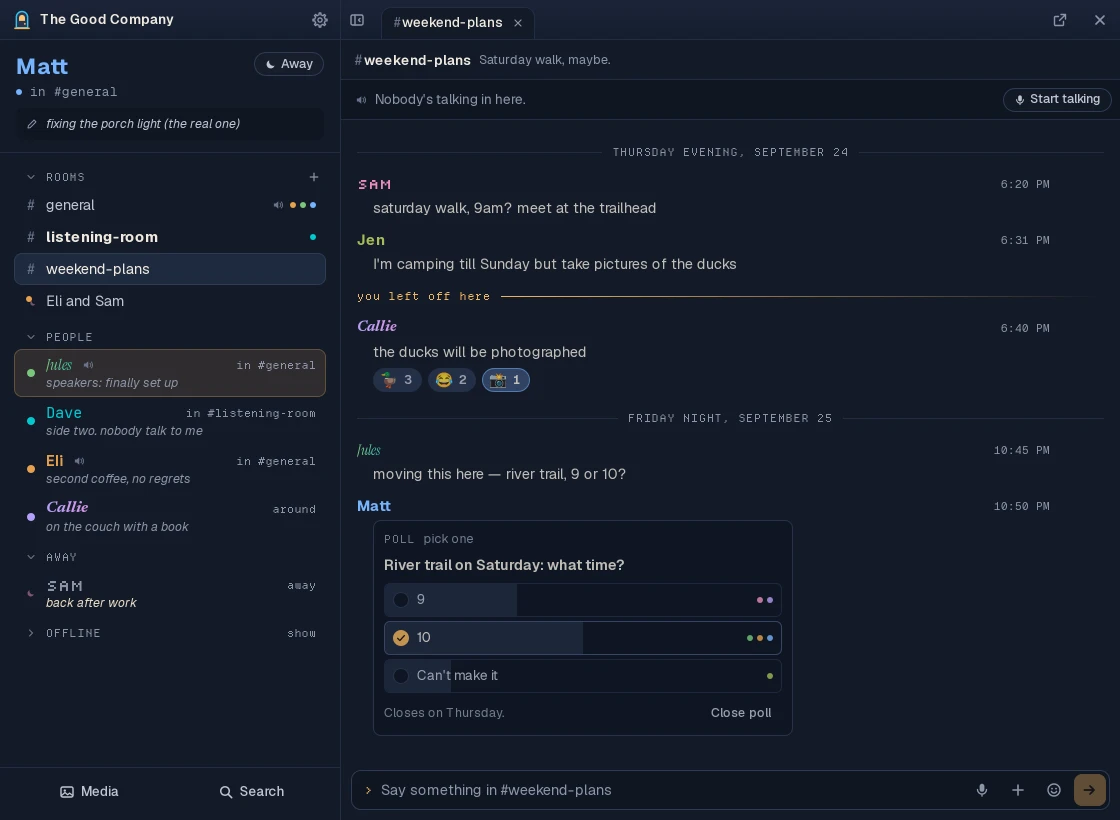This screenshot has height=820, width=1120.
Task: Click speaker icon next to Jules
Action: [89, 365]
